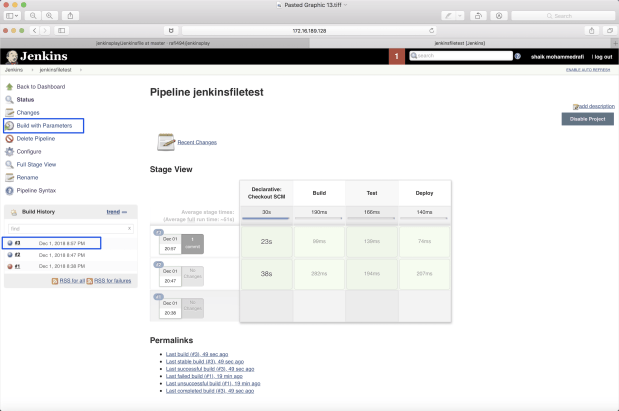Click the search help question icon
Viewport: 619px width, 411px height.
tap(518, 56)
